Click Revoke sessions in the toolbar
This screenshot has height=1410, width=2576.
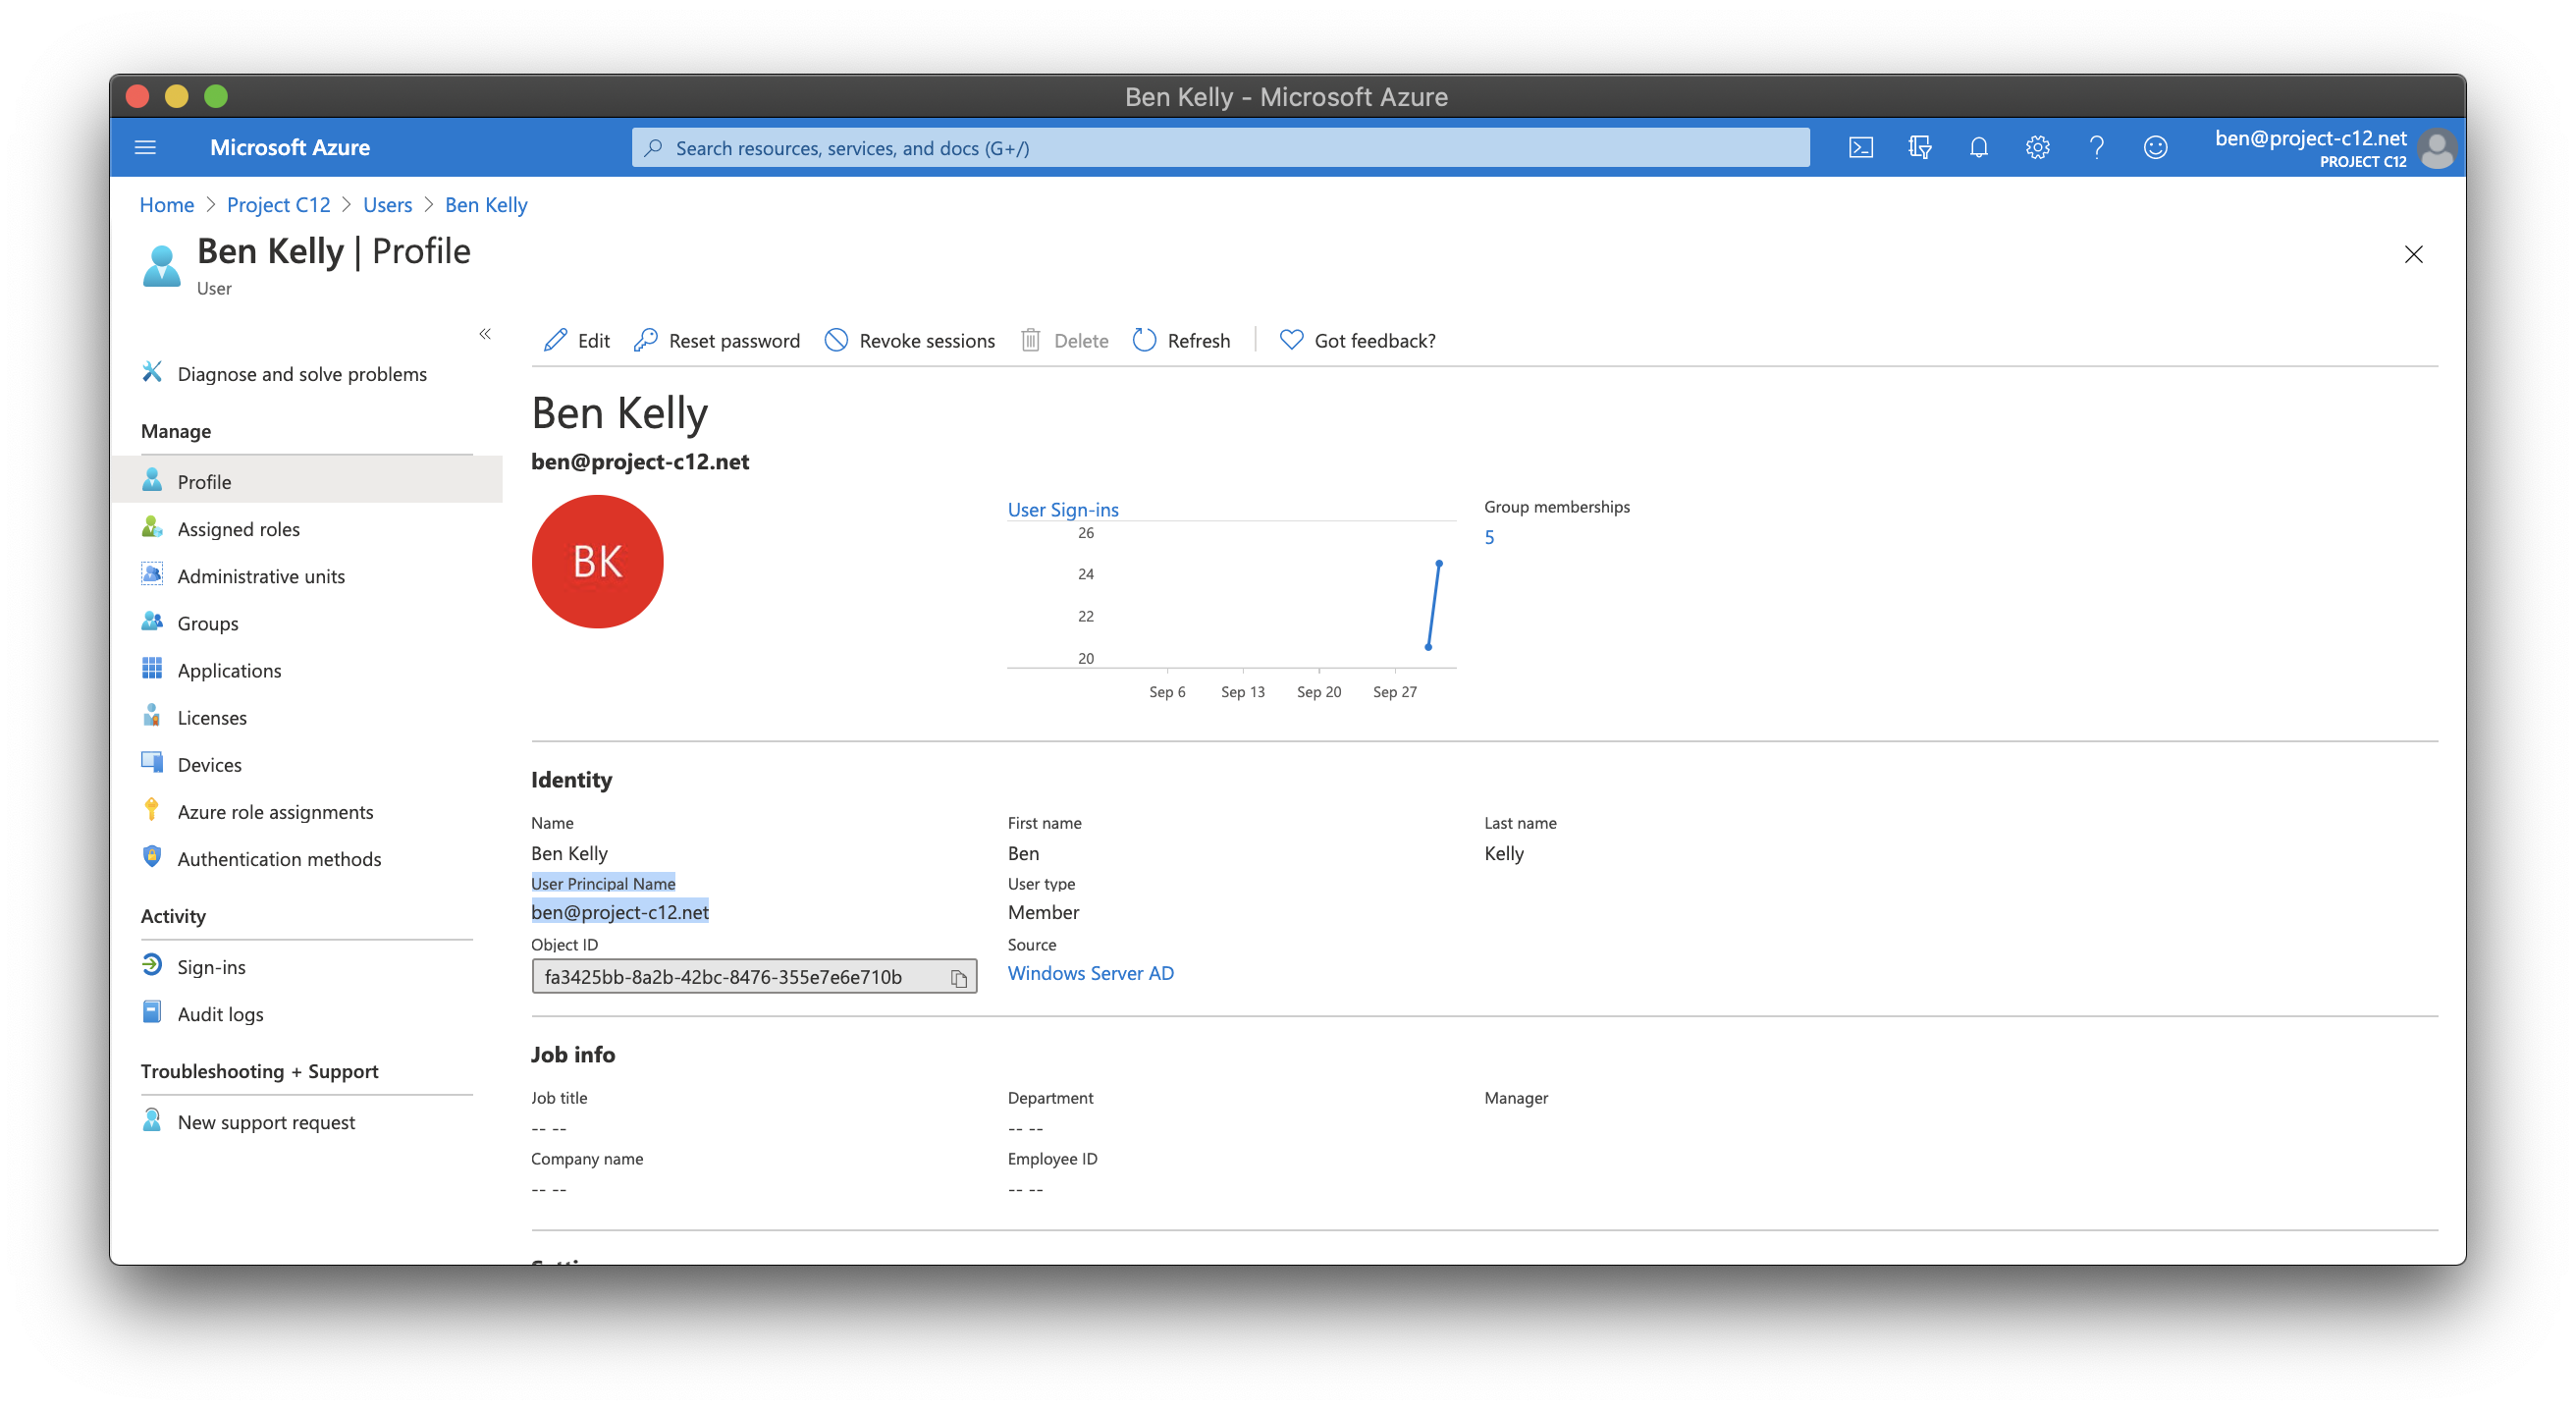910,341
